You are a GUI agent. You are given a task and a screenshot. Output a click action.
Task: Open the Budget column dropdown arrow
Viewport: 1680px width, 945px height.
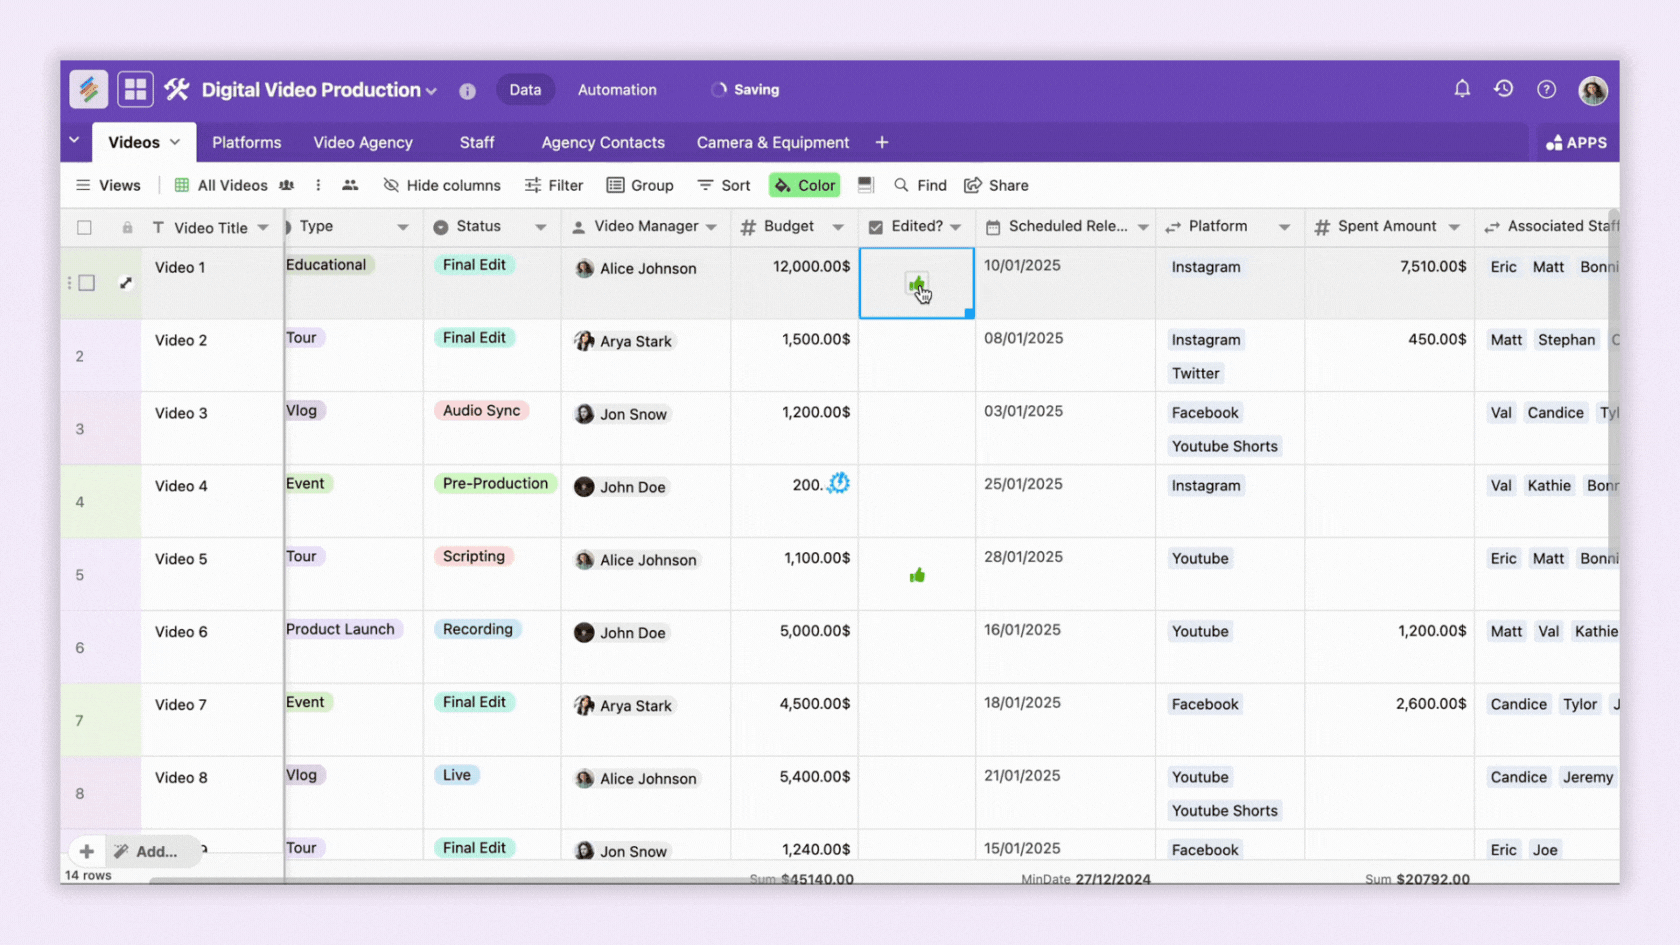point(838,227)
